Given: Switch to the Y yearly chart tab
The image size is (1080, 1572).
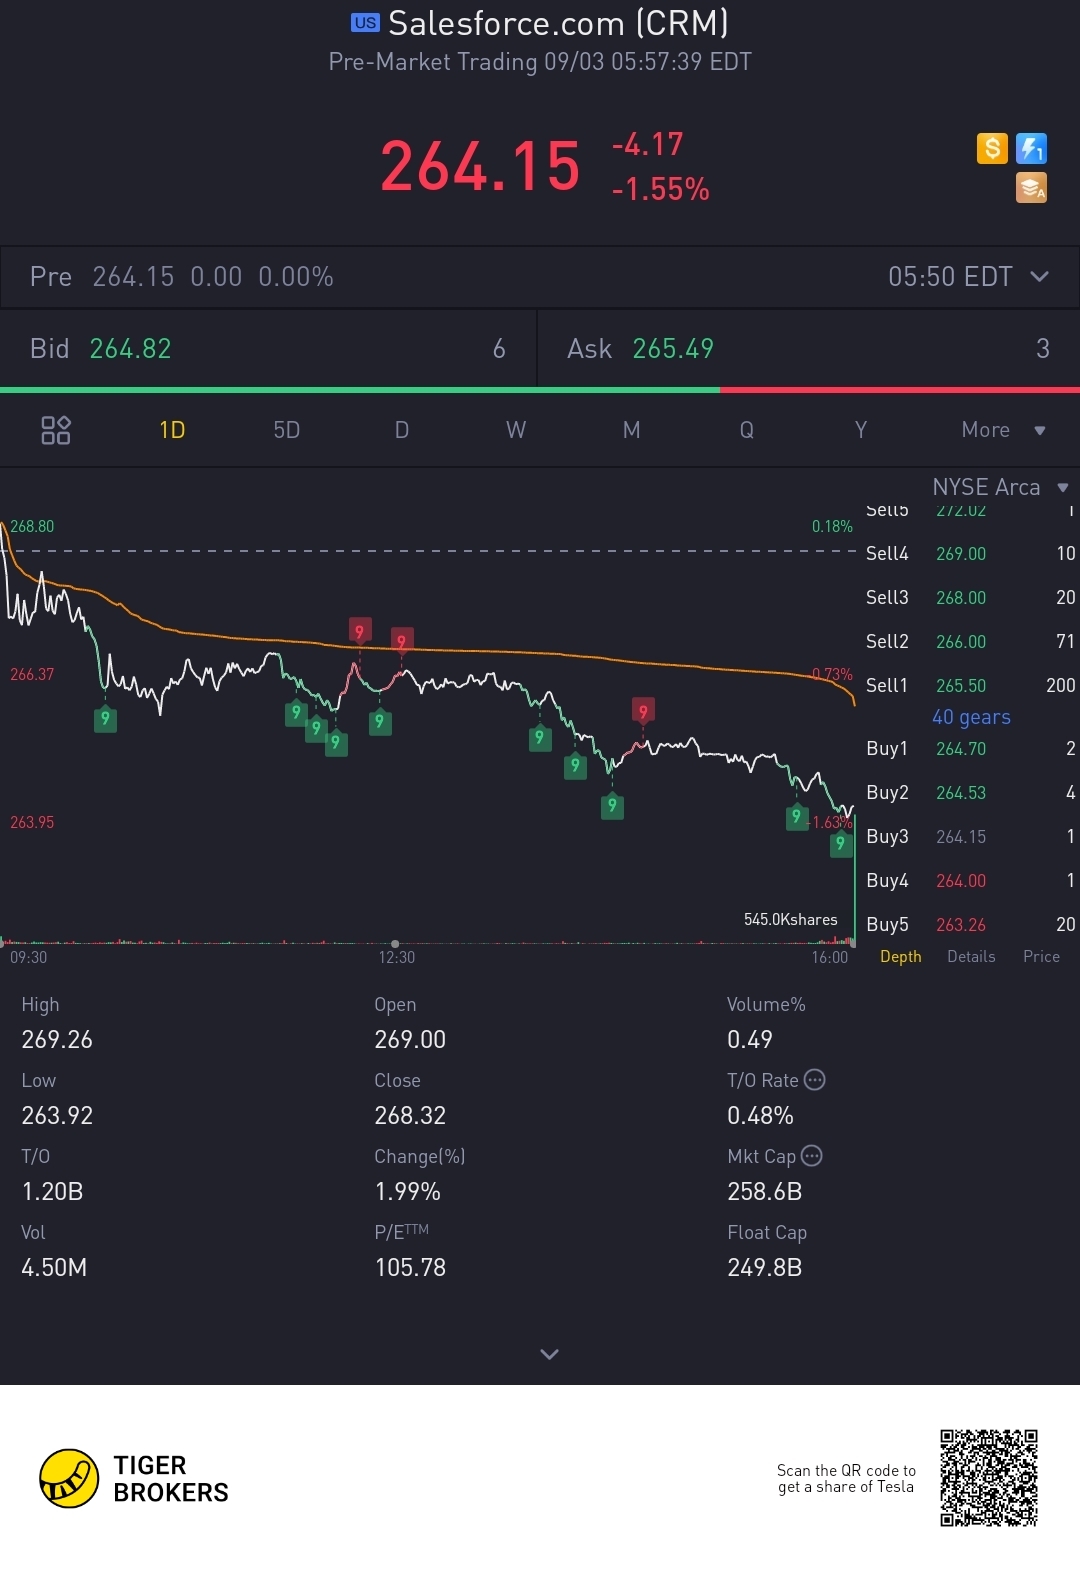Looking at the screenshot, I should tap(861, 430).
